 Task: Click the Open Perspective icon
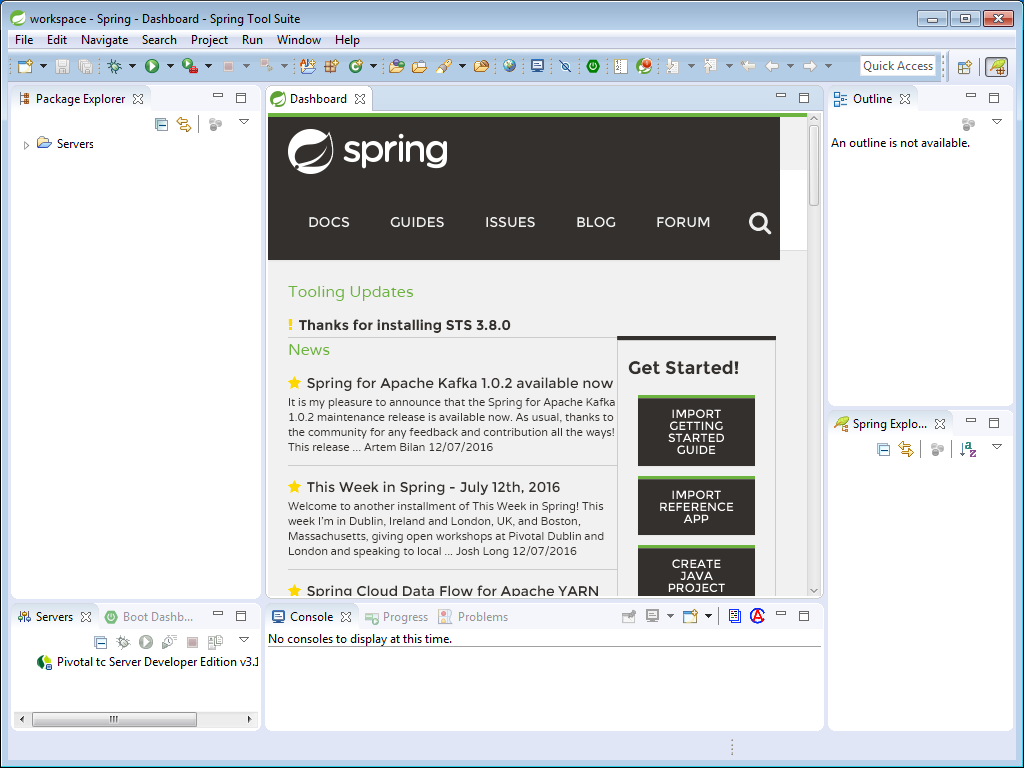click(965, 67)
